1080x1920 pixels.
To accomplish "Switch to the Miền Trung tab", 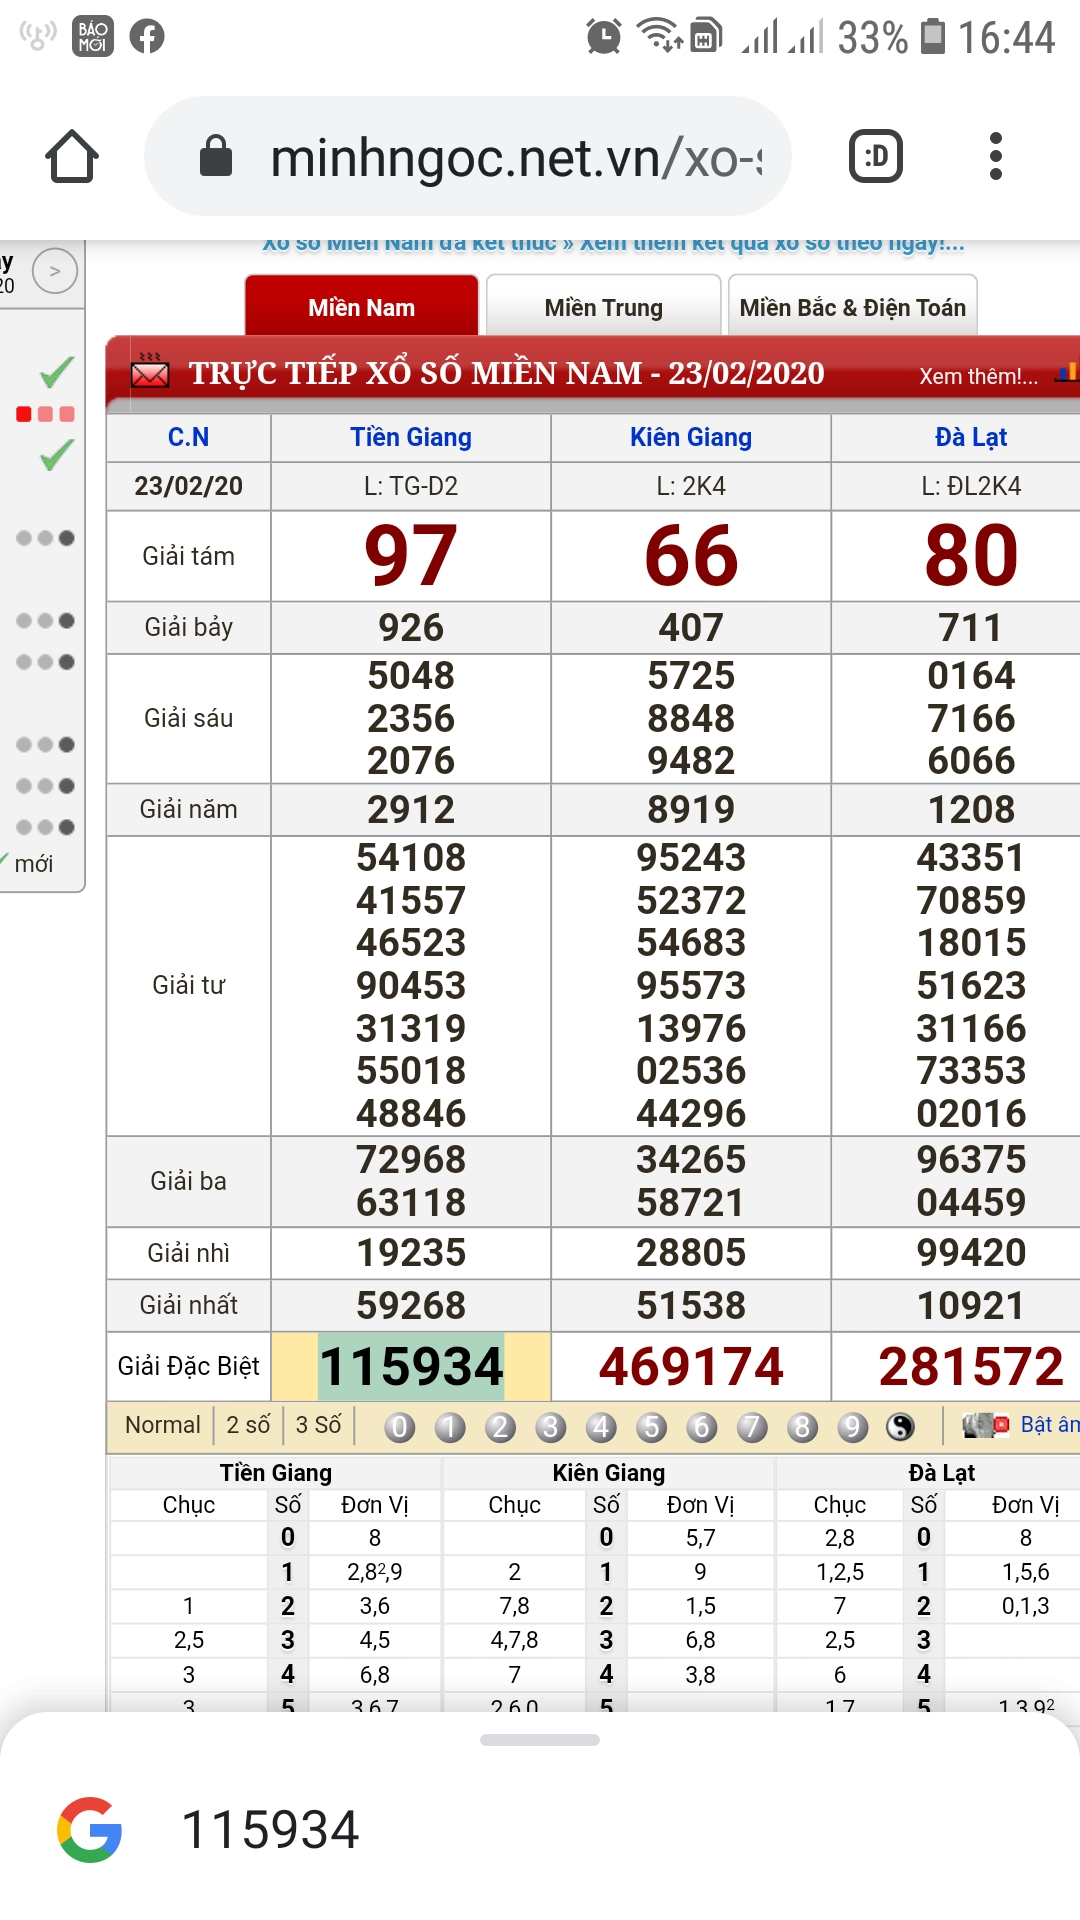I will (603, 307).
